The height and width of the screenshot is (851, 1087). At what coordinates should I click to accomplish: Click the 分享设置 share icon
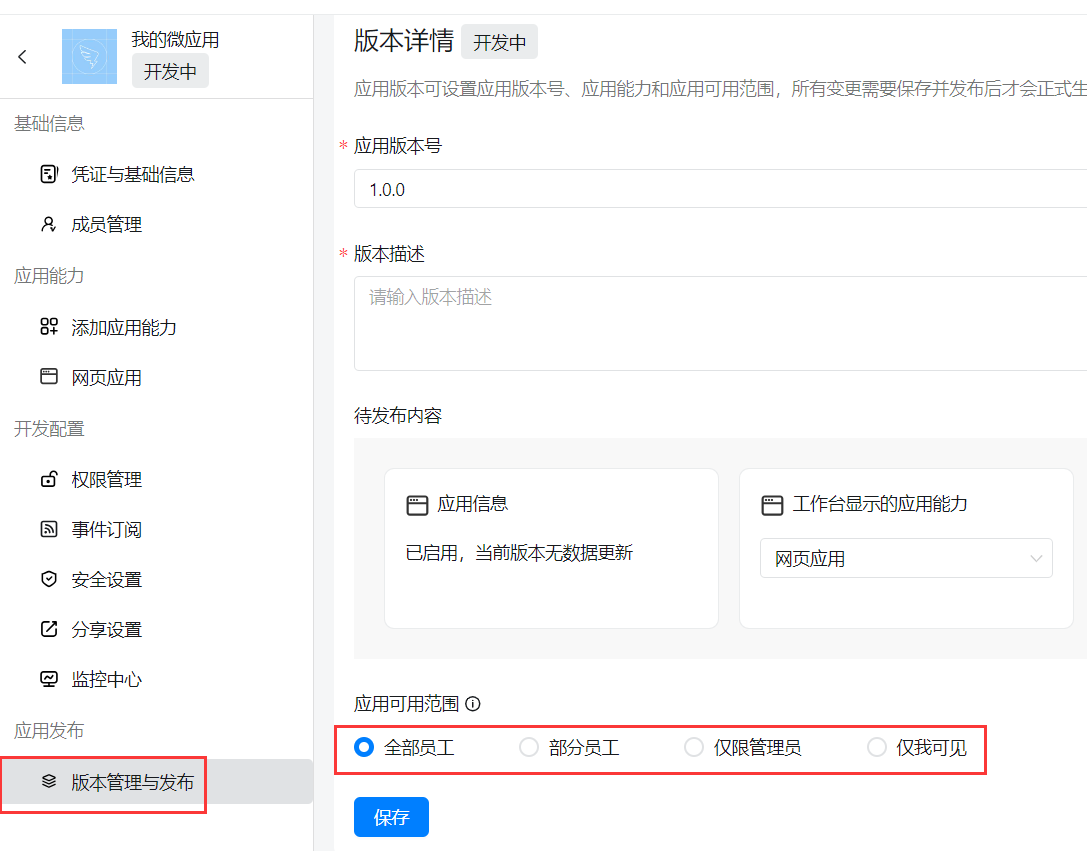click(x=48, y=630)
